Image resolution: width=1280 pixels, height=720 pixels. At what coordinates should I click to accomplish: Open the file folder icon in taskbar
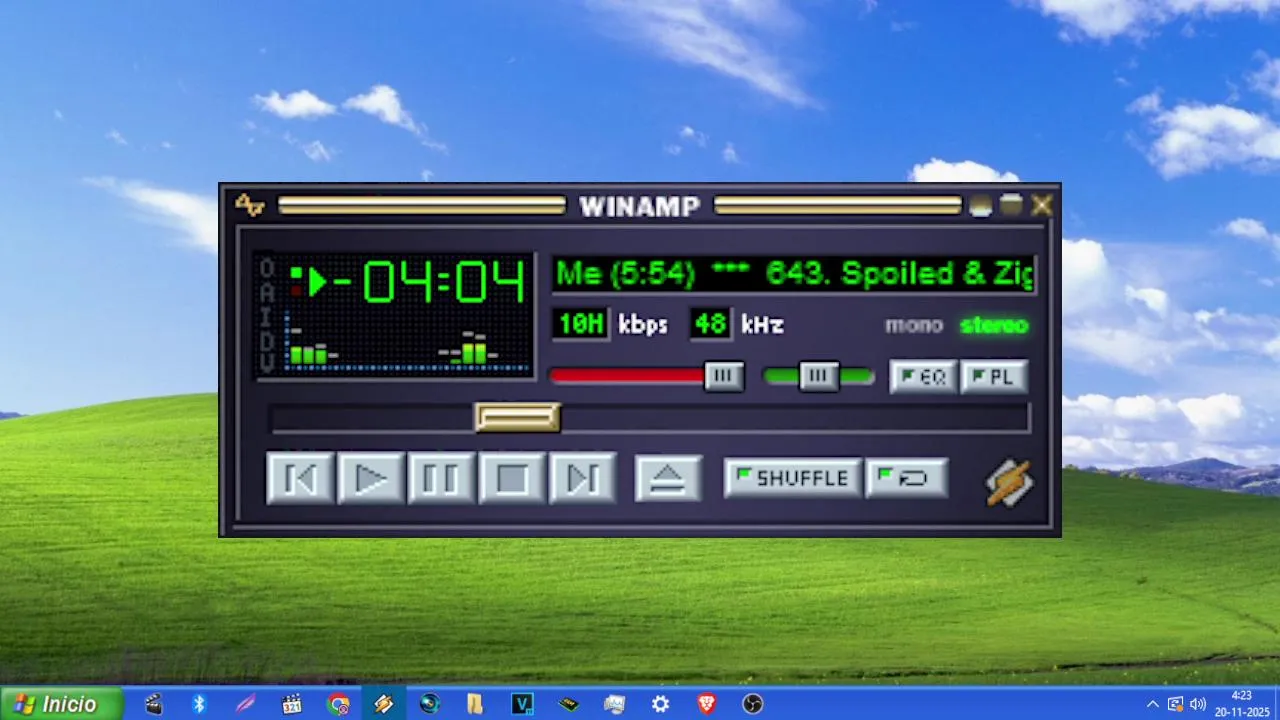pyautogui.click(x=475, y=704)
